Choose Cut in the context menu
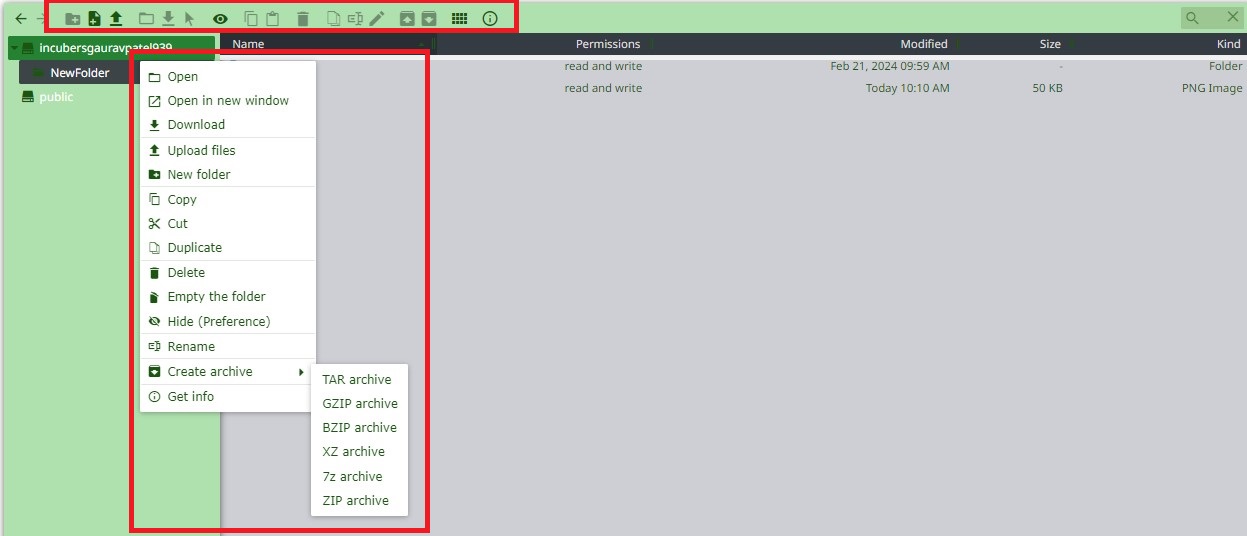The width and height of the screenshot is (1247, 536). click(228, 223)
